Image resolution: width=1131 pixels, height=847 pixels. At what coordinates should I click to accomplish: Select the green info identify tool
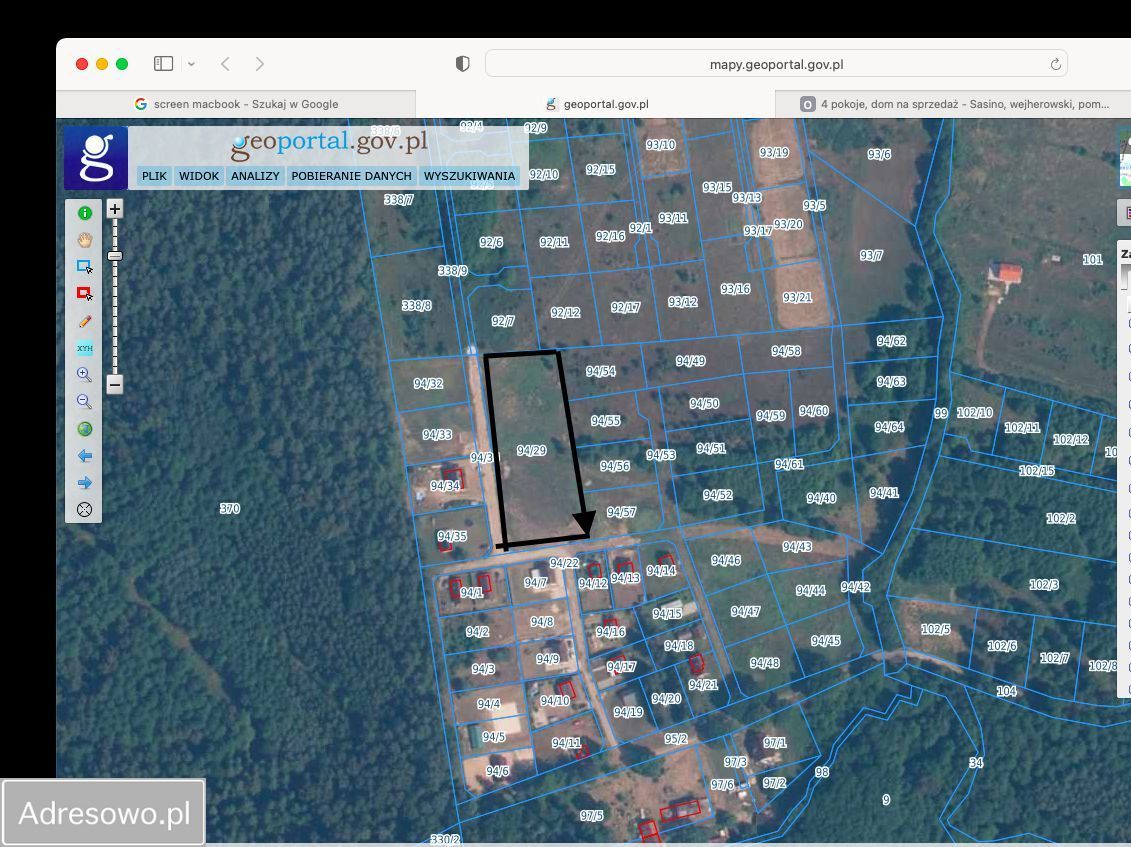pyautogui.click(x=85, y=213)
